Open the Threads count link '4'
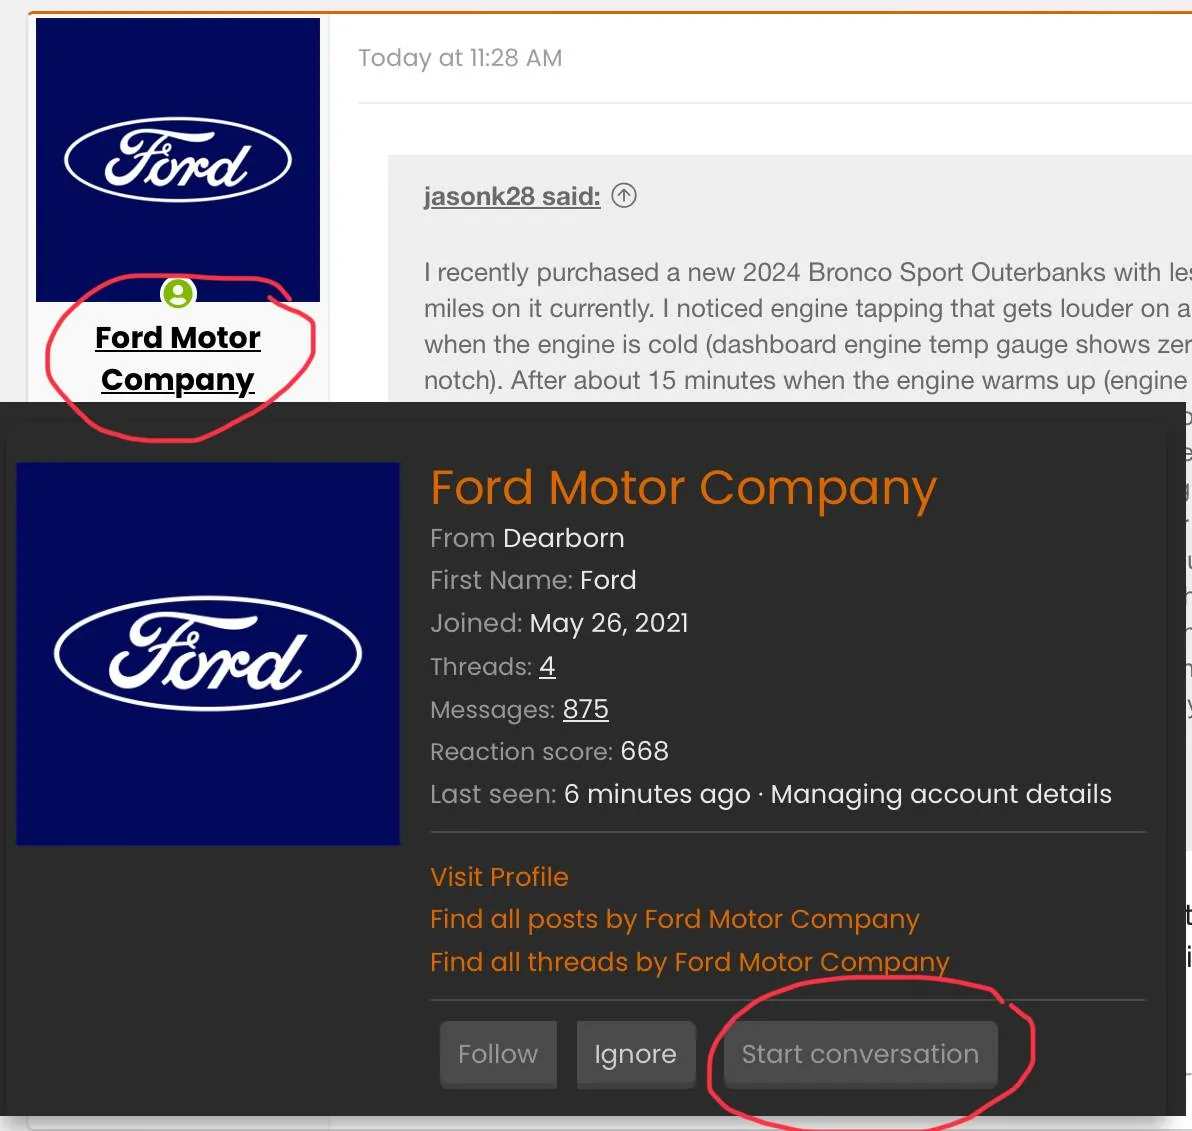The width and height of the screenshot is (1192, 1131). (547, 667)
